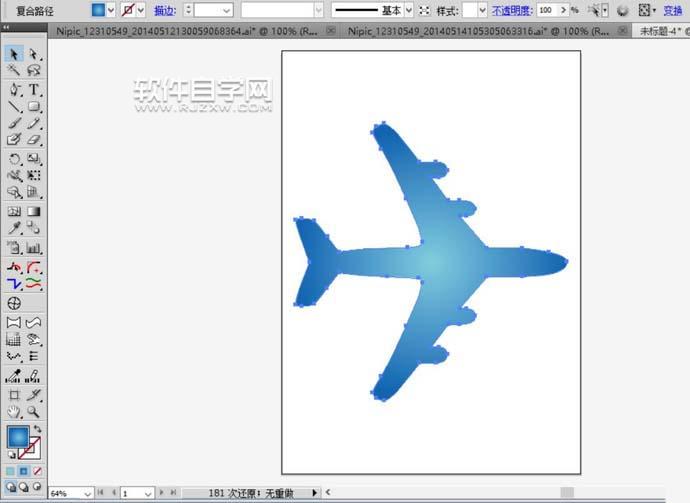Activate the Fill box in toolbox
This screenshot has width=690, height=503.
[x=18, y=437]
